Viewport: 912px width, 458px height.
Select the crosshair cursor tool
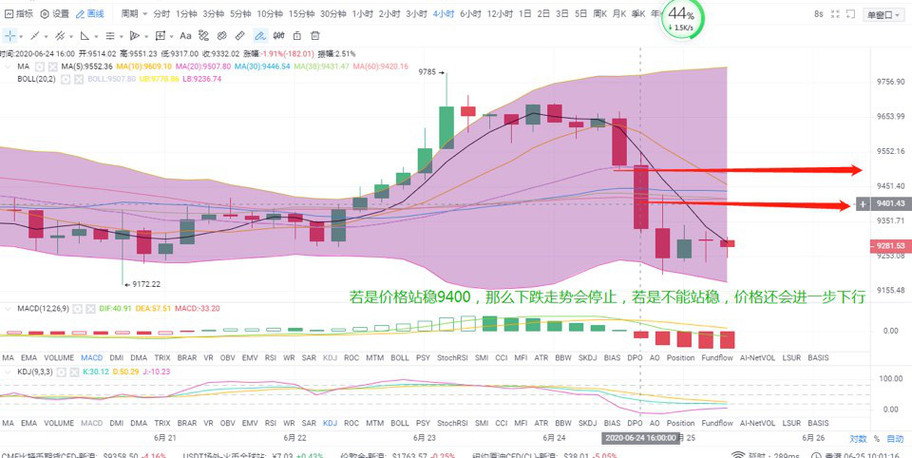10,35
